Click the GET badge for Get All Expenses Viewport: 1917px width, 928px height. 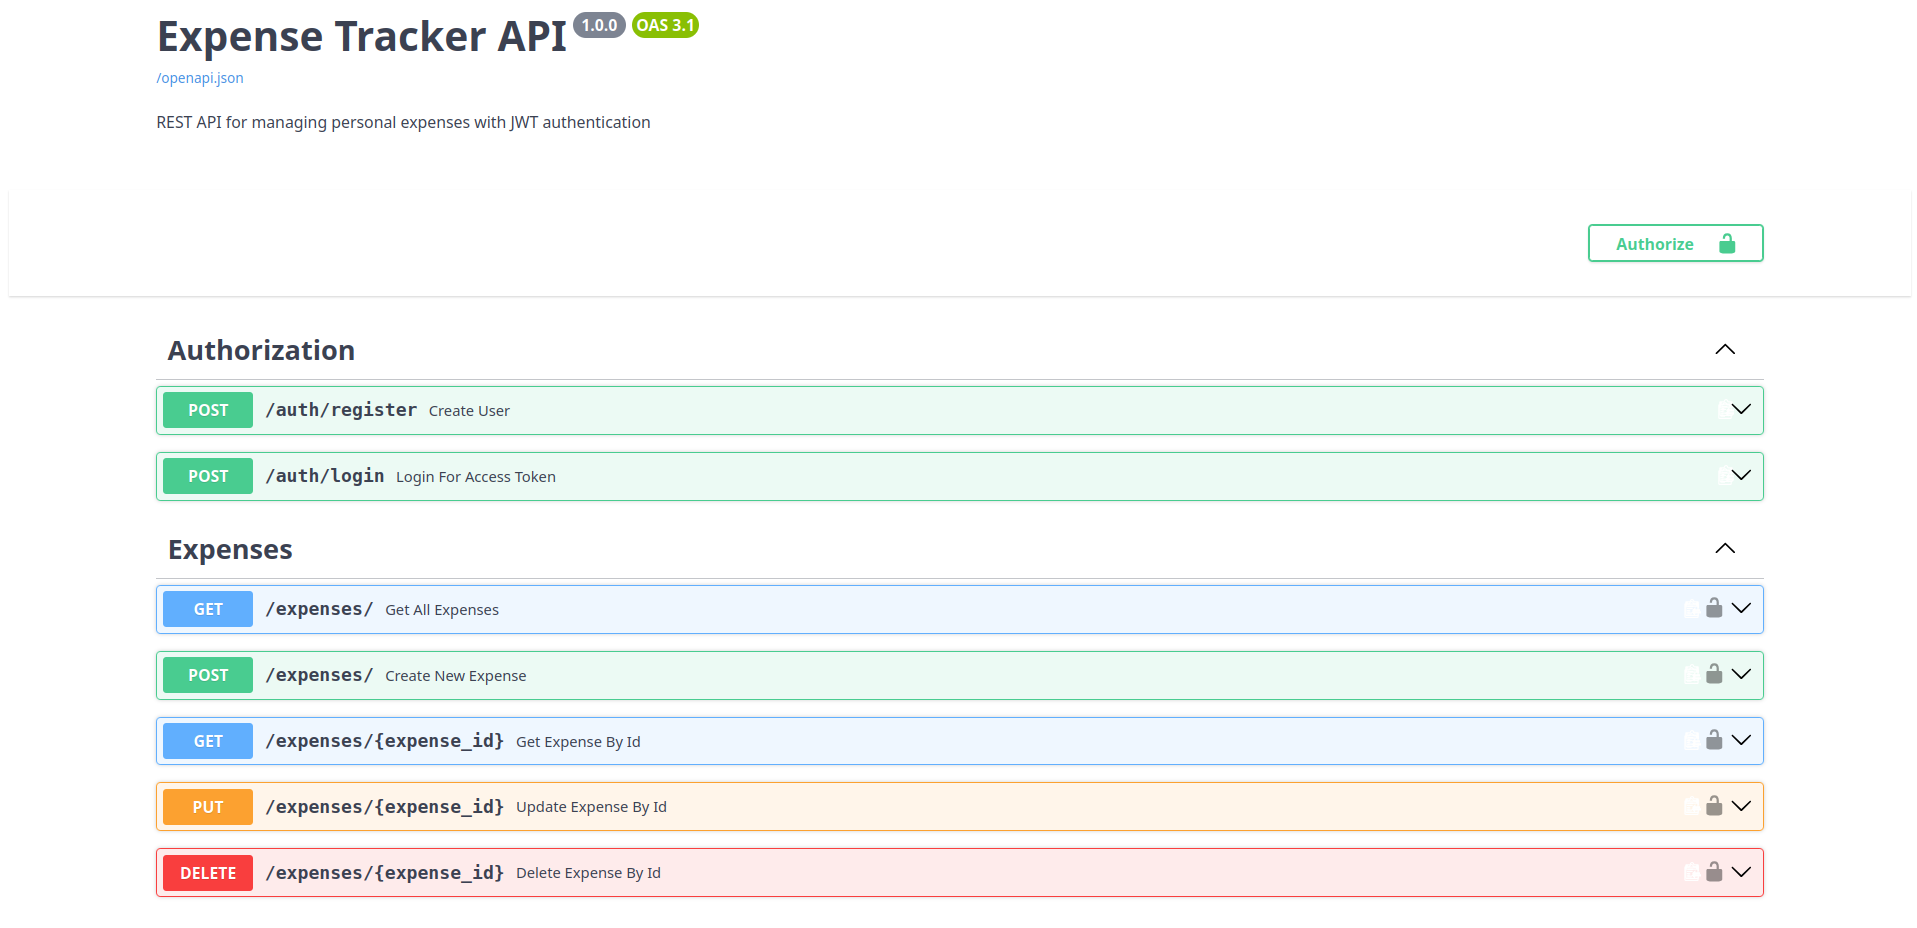208,609
